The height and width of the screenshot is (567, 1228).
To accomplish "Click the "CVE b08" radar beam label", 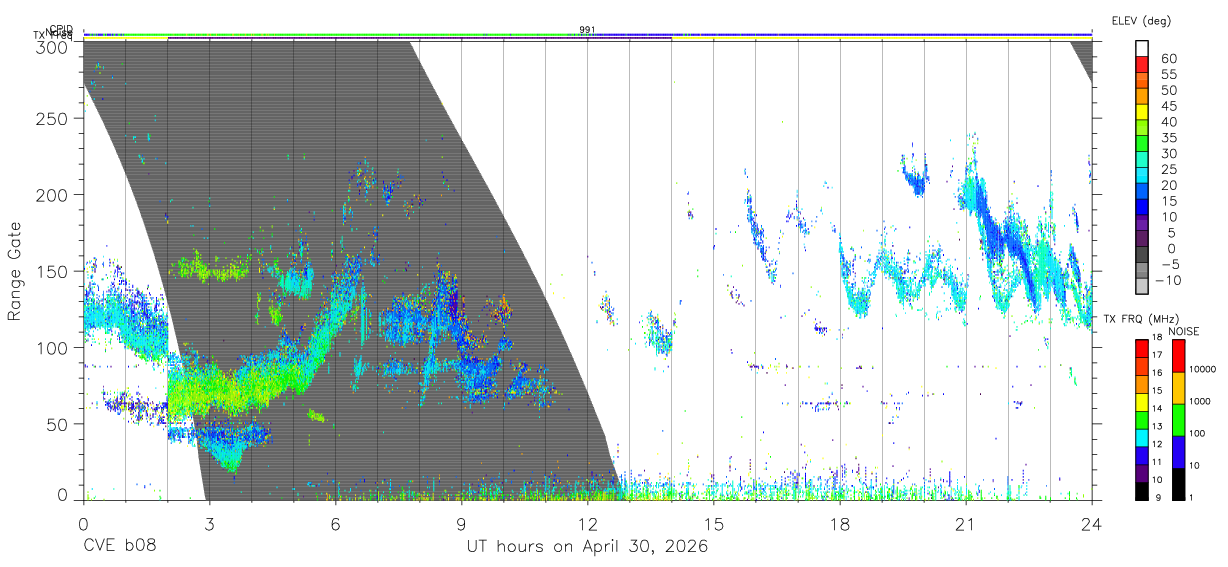I will click(120, 547).
